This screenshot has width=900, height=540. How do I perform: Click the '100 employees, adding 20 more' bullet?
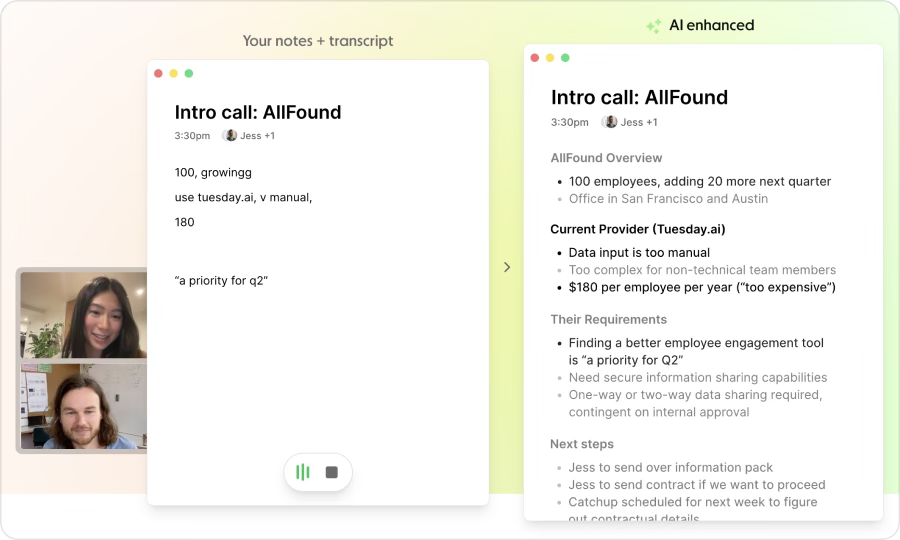[700, 181]
